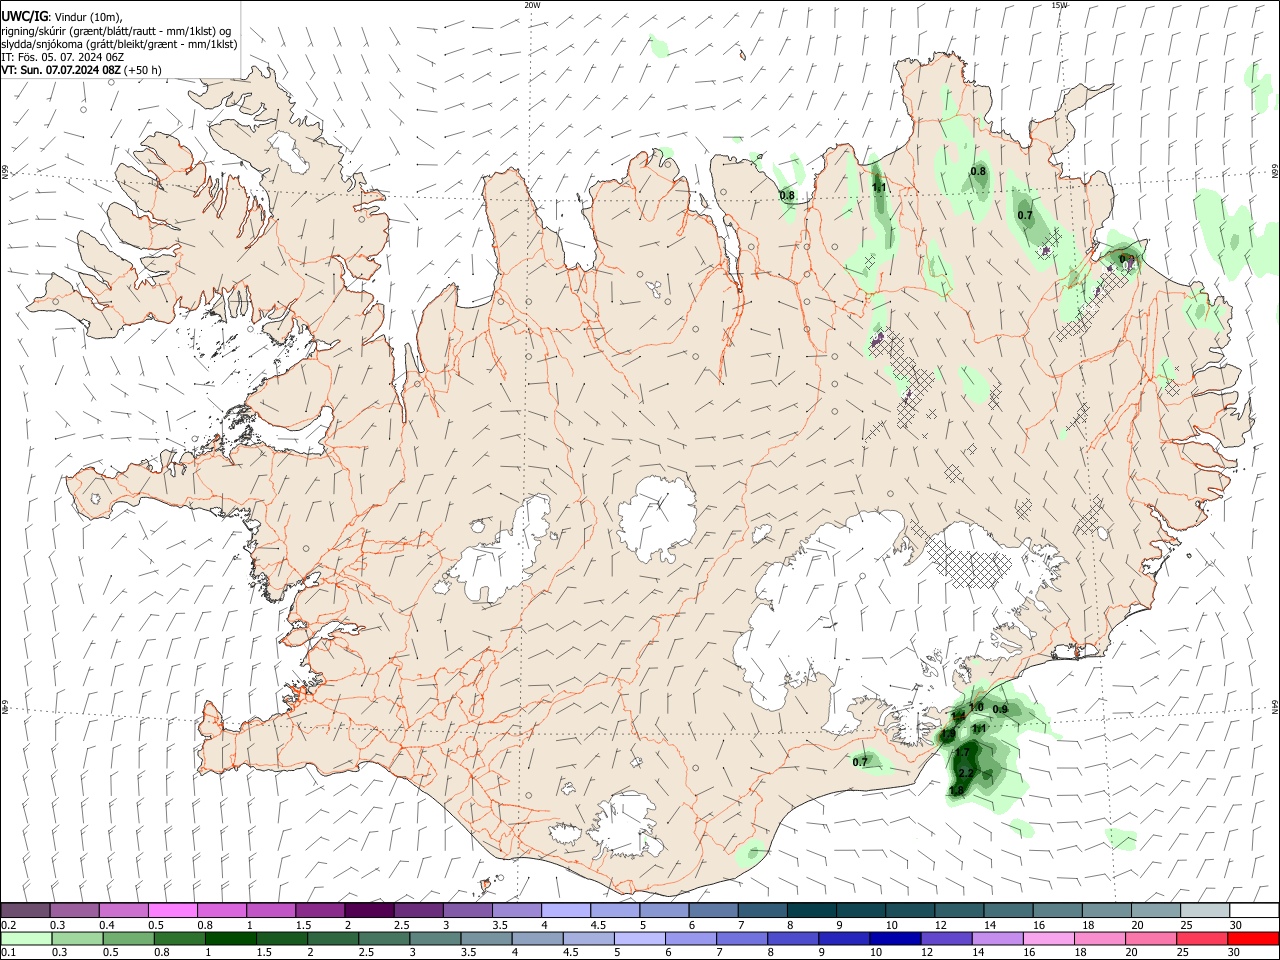1280x960 pixels.
Task: Click the medium green 0.5 rain swatch
Action: [127, 939]
